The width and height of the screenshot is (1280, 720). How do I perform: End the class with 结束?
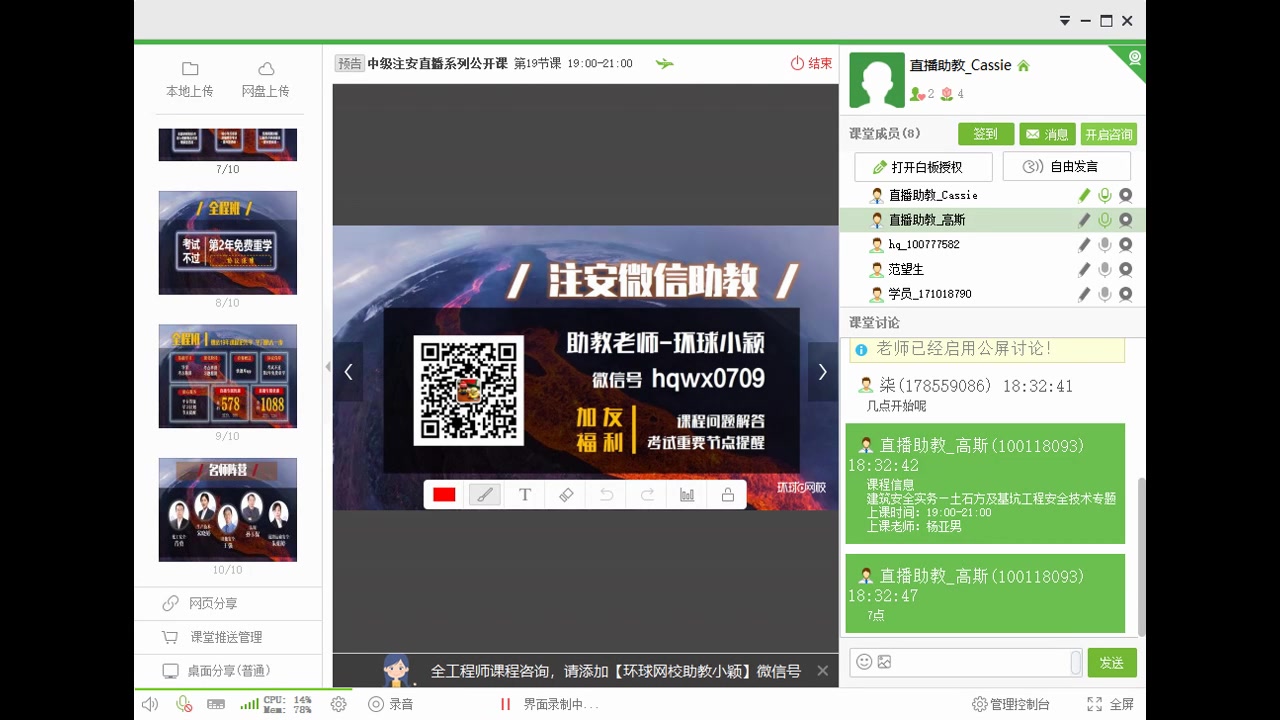click(811, 63)
